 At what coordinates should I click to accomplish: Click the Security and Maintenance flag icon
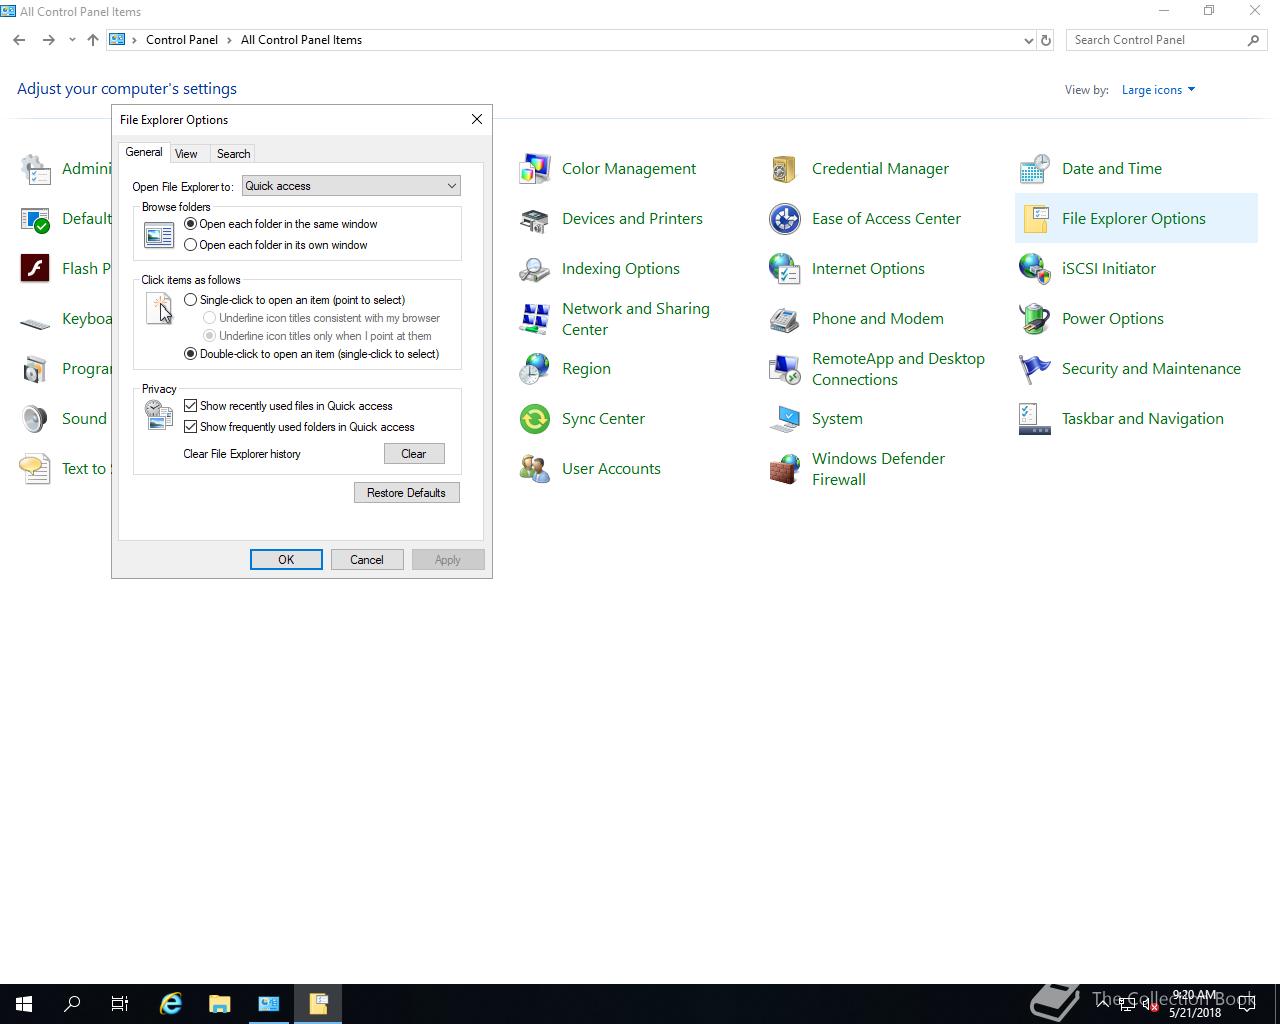(x=1035, y=369)
